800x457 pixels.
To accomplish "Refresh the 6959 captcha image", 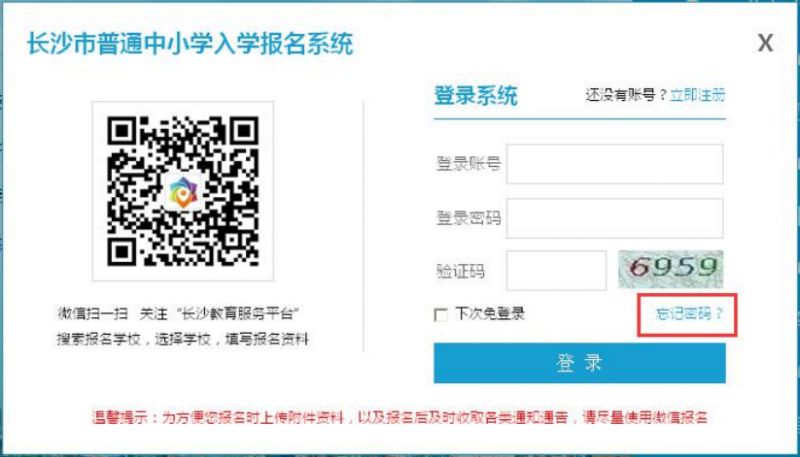I will 671,269.
